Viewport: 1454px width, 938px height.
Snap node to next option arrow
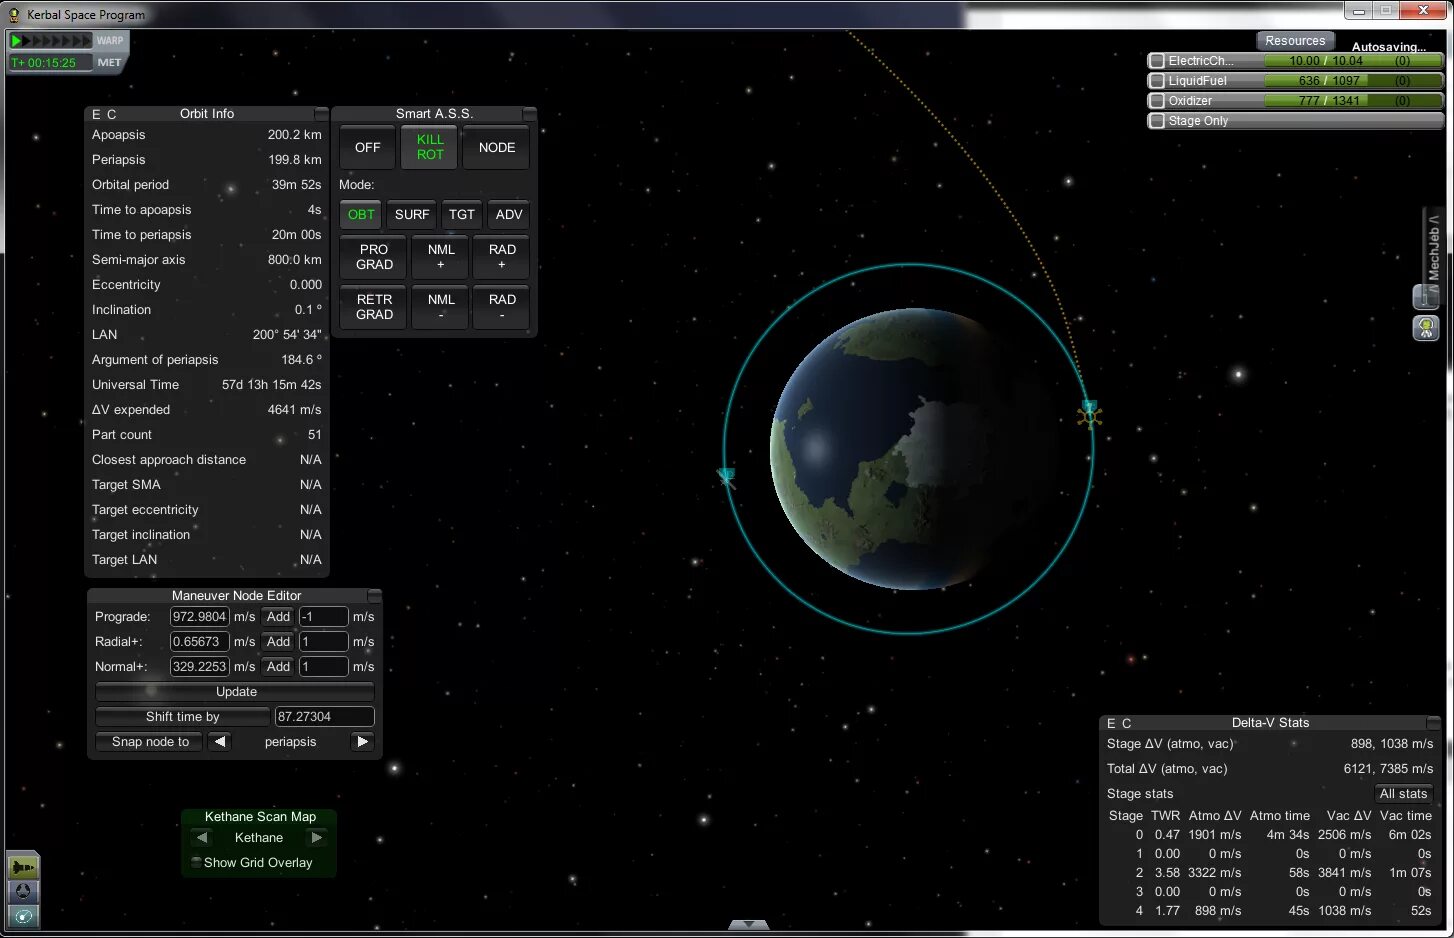click(x=362, y=741)
